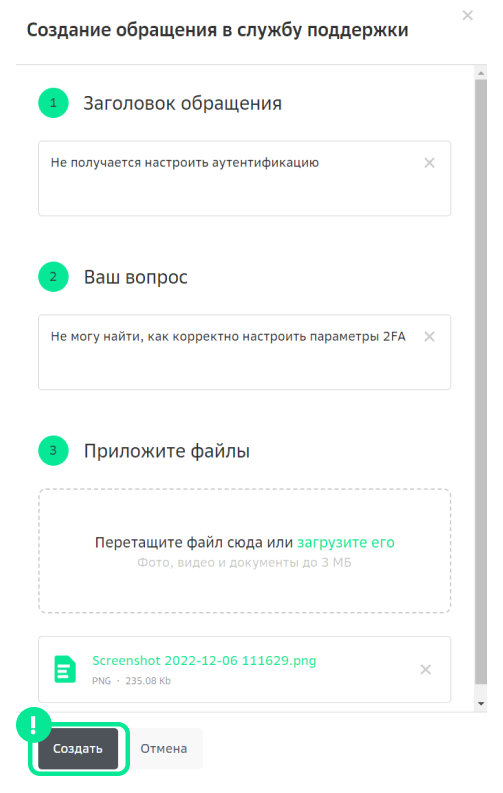The width and height of the screenshot is (503, 793).
Task: Focus the Ваш вопрос text field
Action: coord(245,352)
